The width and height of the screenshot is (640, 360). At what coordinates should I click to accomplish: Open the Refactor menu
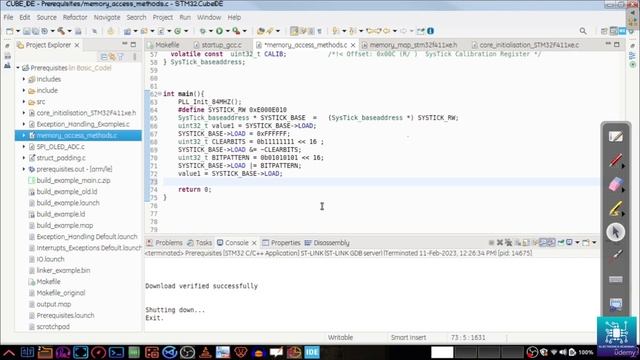pos(75,17)
